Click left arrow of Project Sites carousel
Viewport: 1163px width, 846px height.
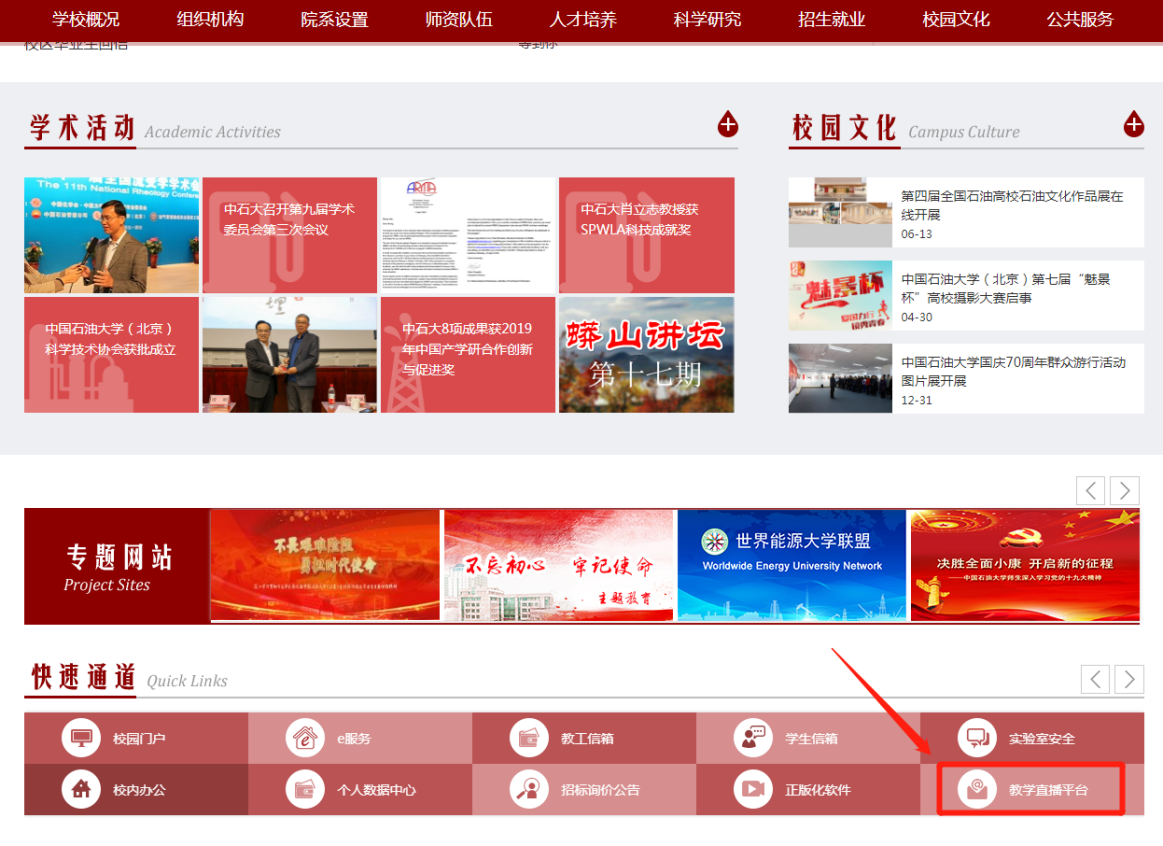coord(1090,490)
